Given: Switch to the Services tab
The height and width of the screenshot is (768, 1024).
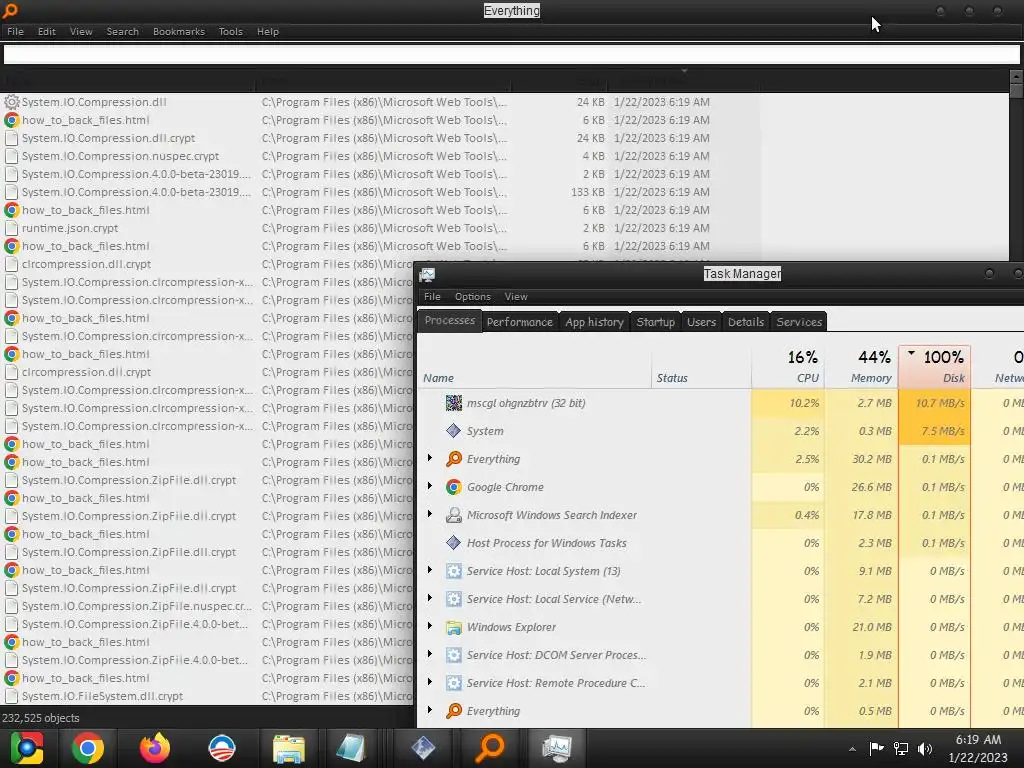Looking at the screenshot, I should (799, 322).
